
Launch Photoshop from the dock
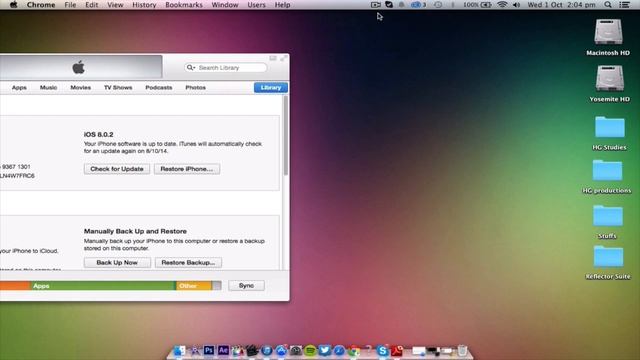pos(209,350)
